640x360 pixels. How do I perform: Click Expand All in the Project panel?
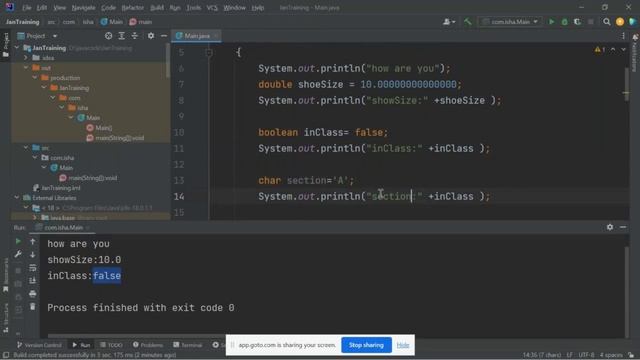tap(122, 36)
